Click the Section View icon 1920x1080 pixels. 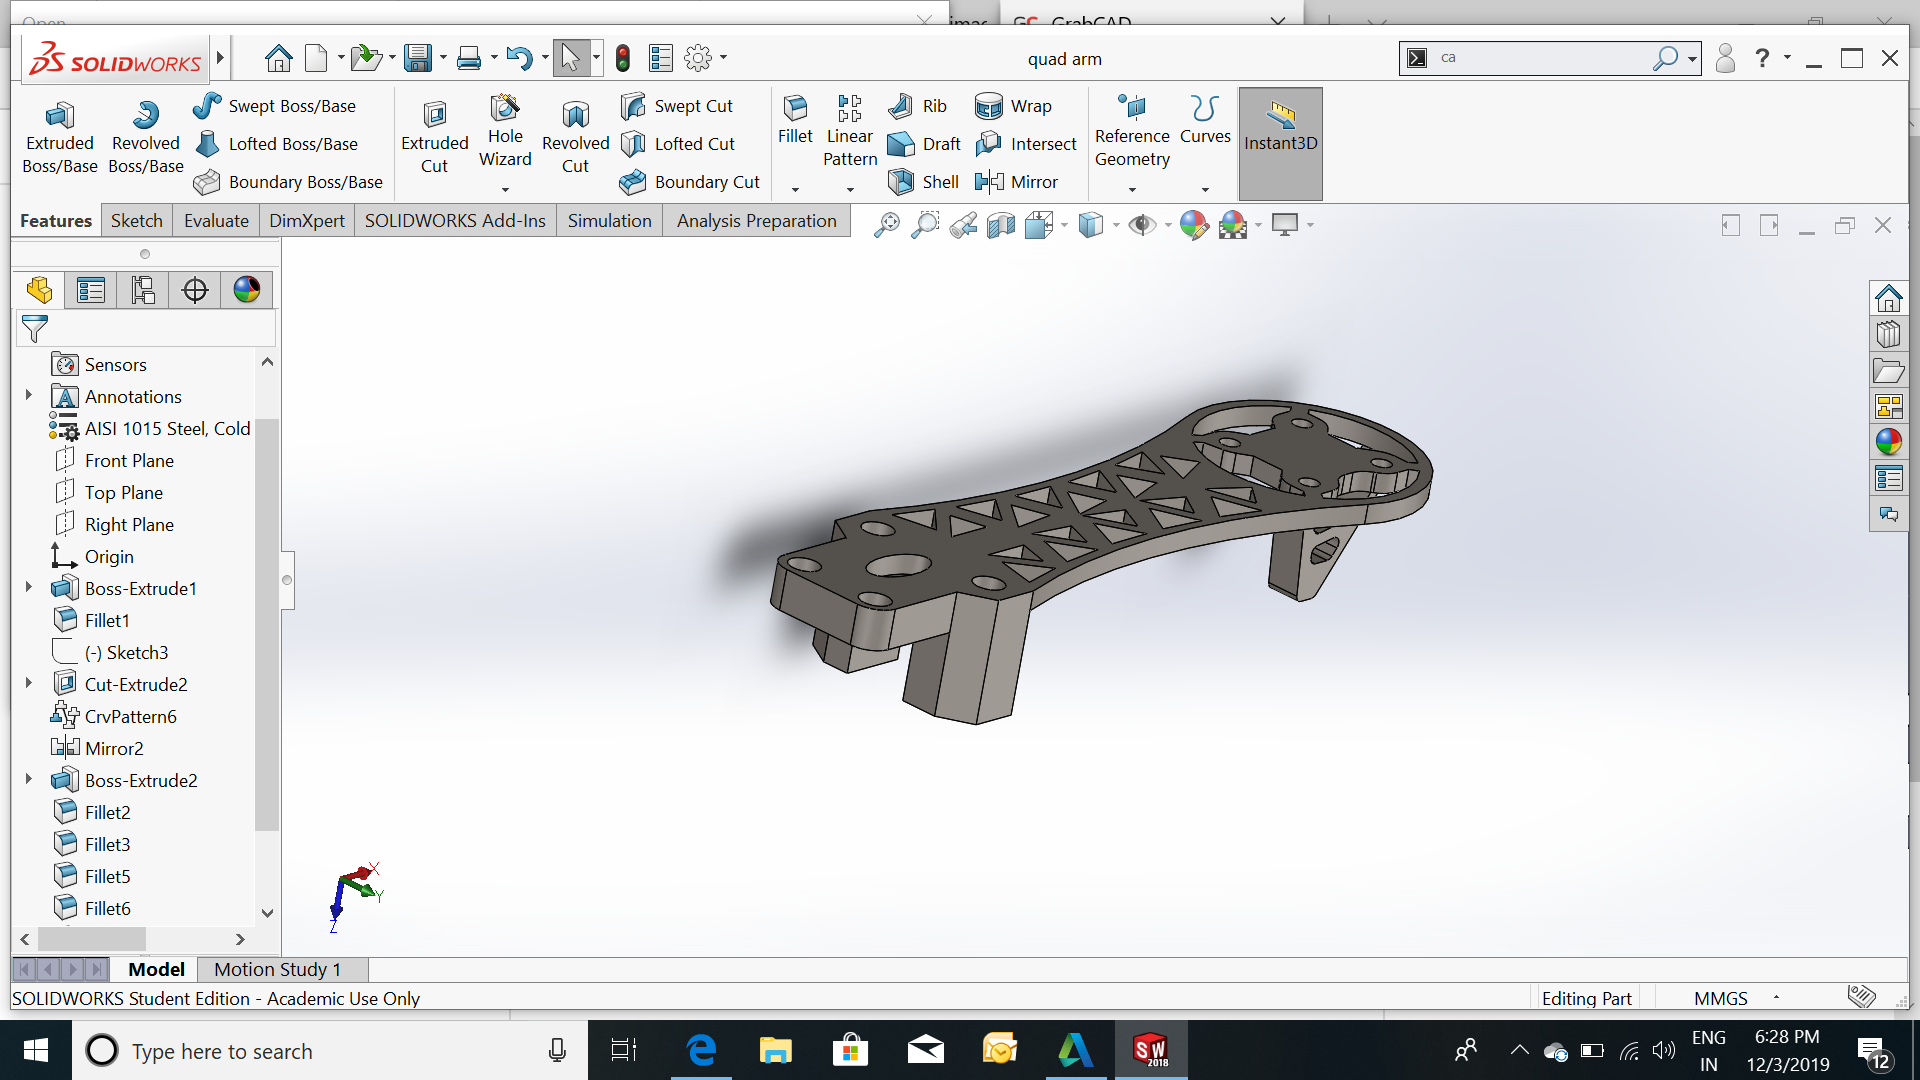[1001, 225]
